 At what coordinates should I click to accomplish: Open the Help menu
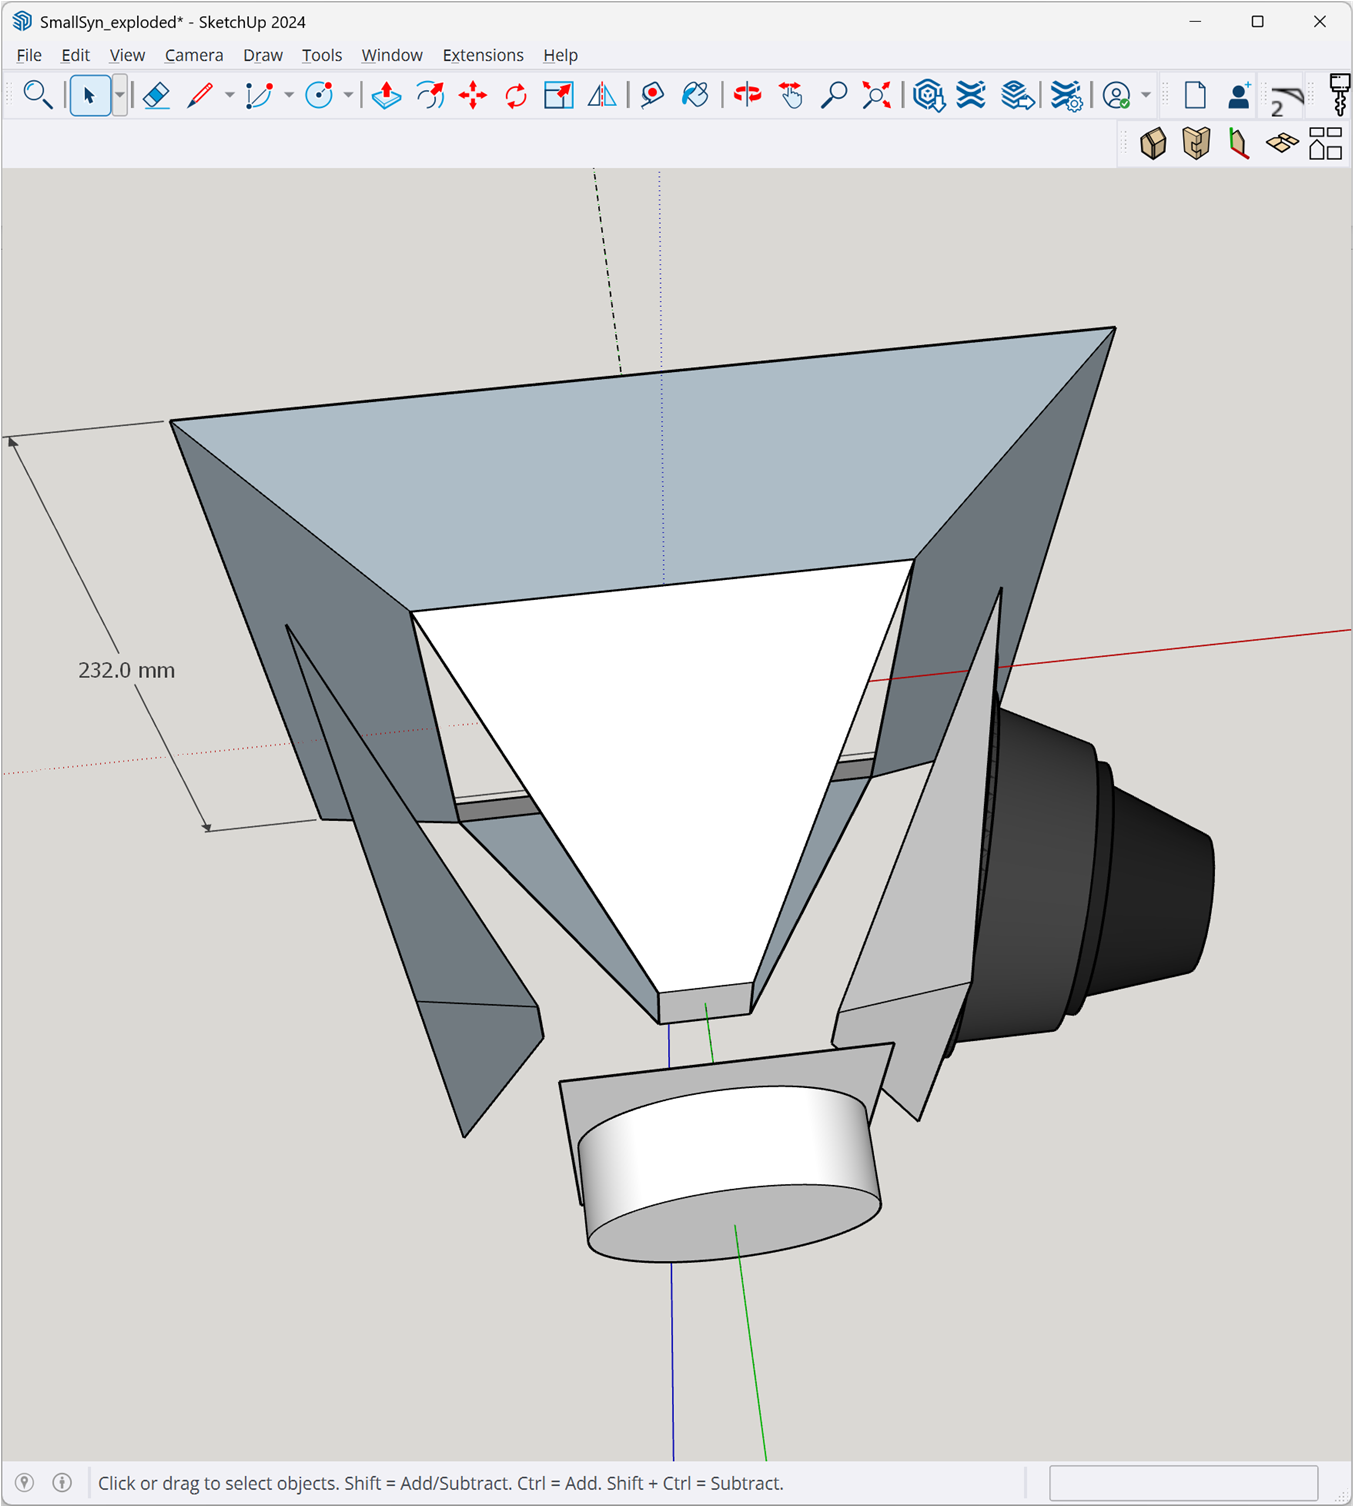[561, 55]
